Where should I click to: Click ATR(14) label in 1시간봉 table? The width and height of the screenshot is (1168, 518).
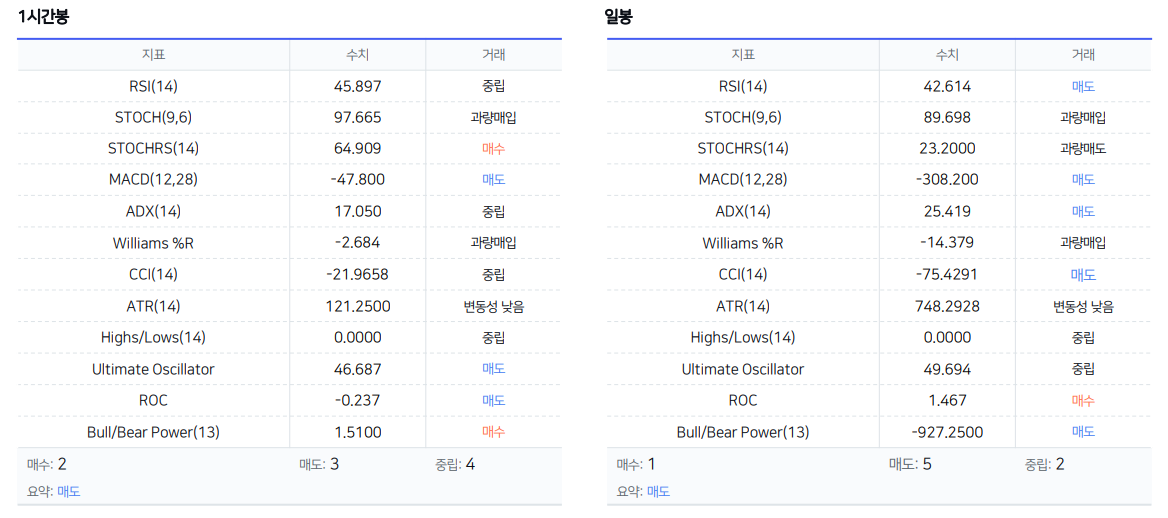point(153,306)
